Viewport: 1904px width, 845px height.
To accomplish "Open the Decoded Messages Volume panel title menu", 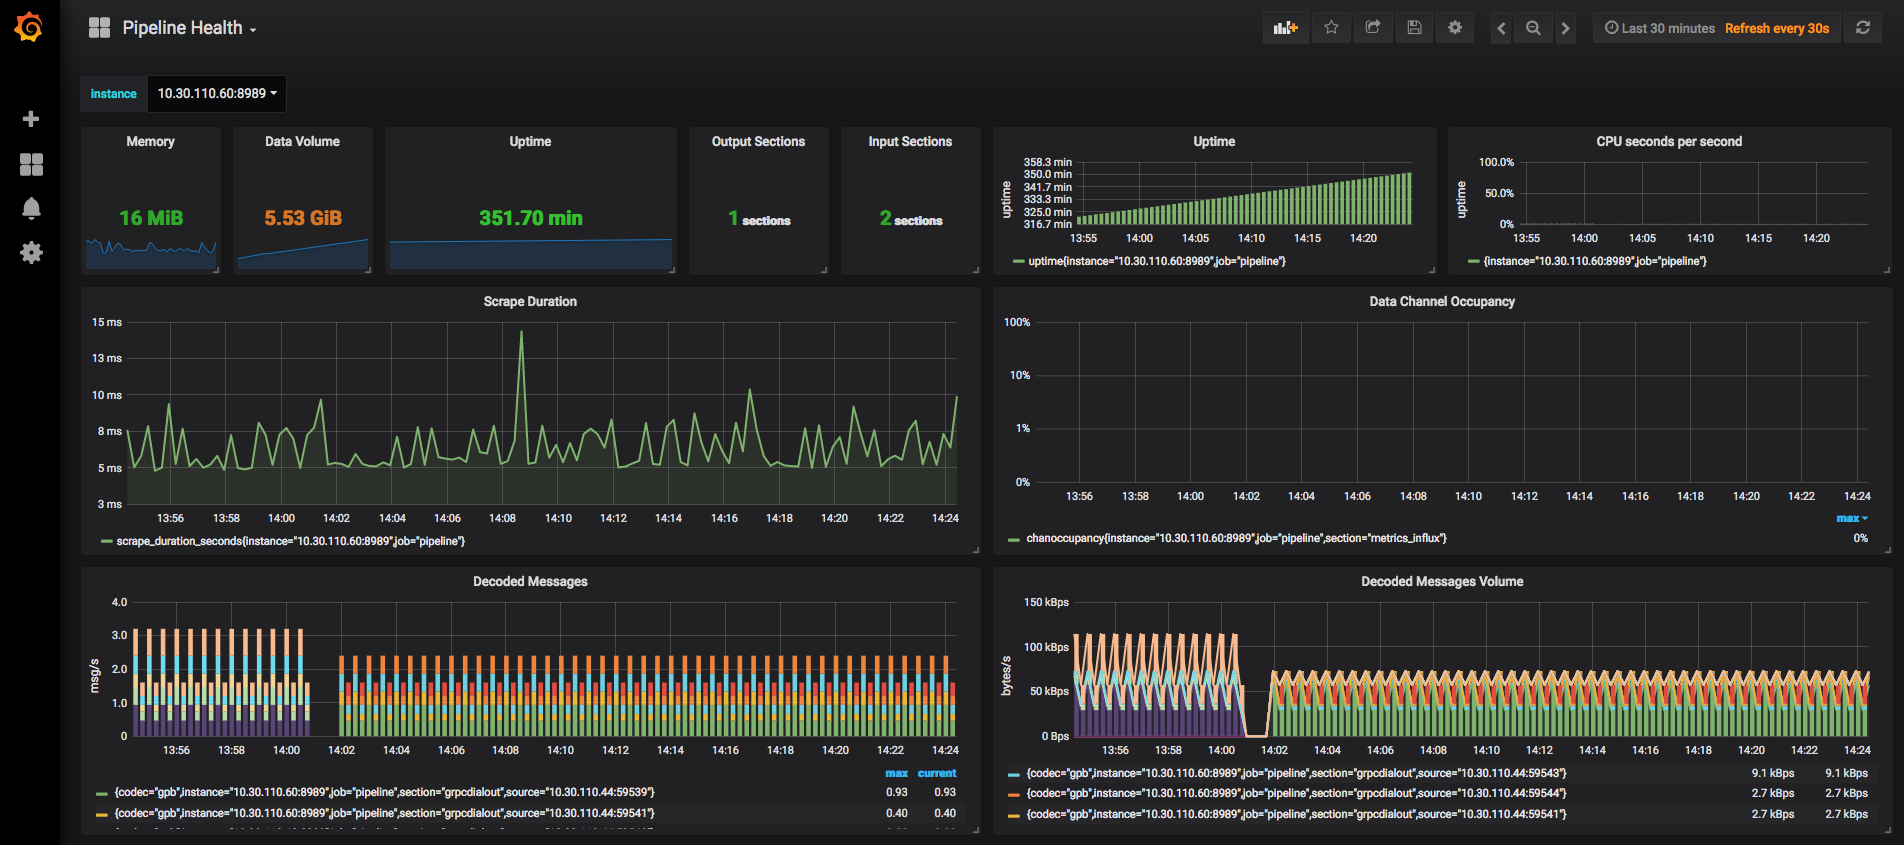I will click(1442, 581).
